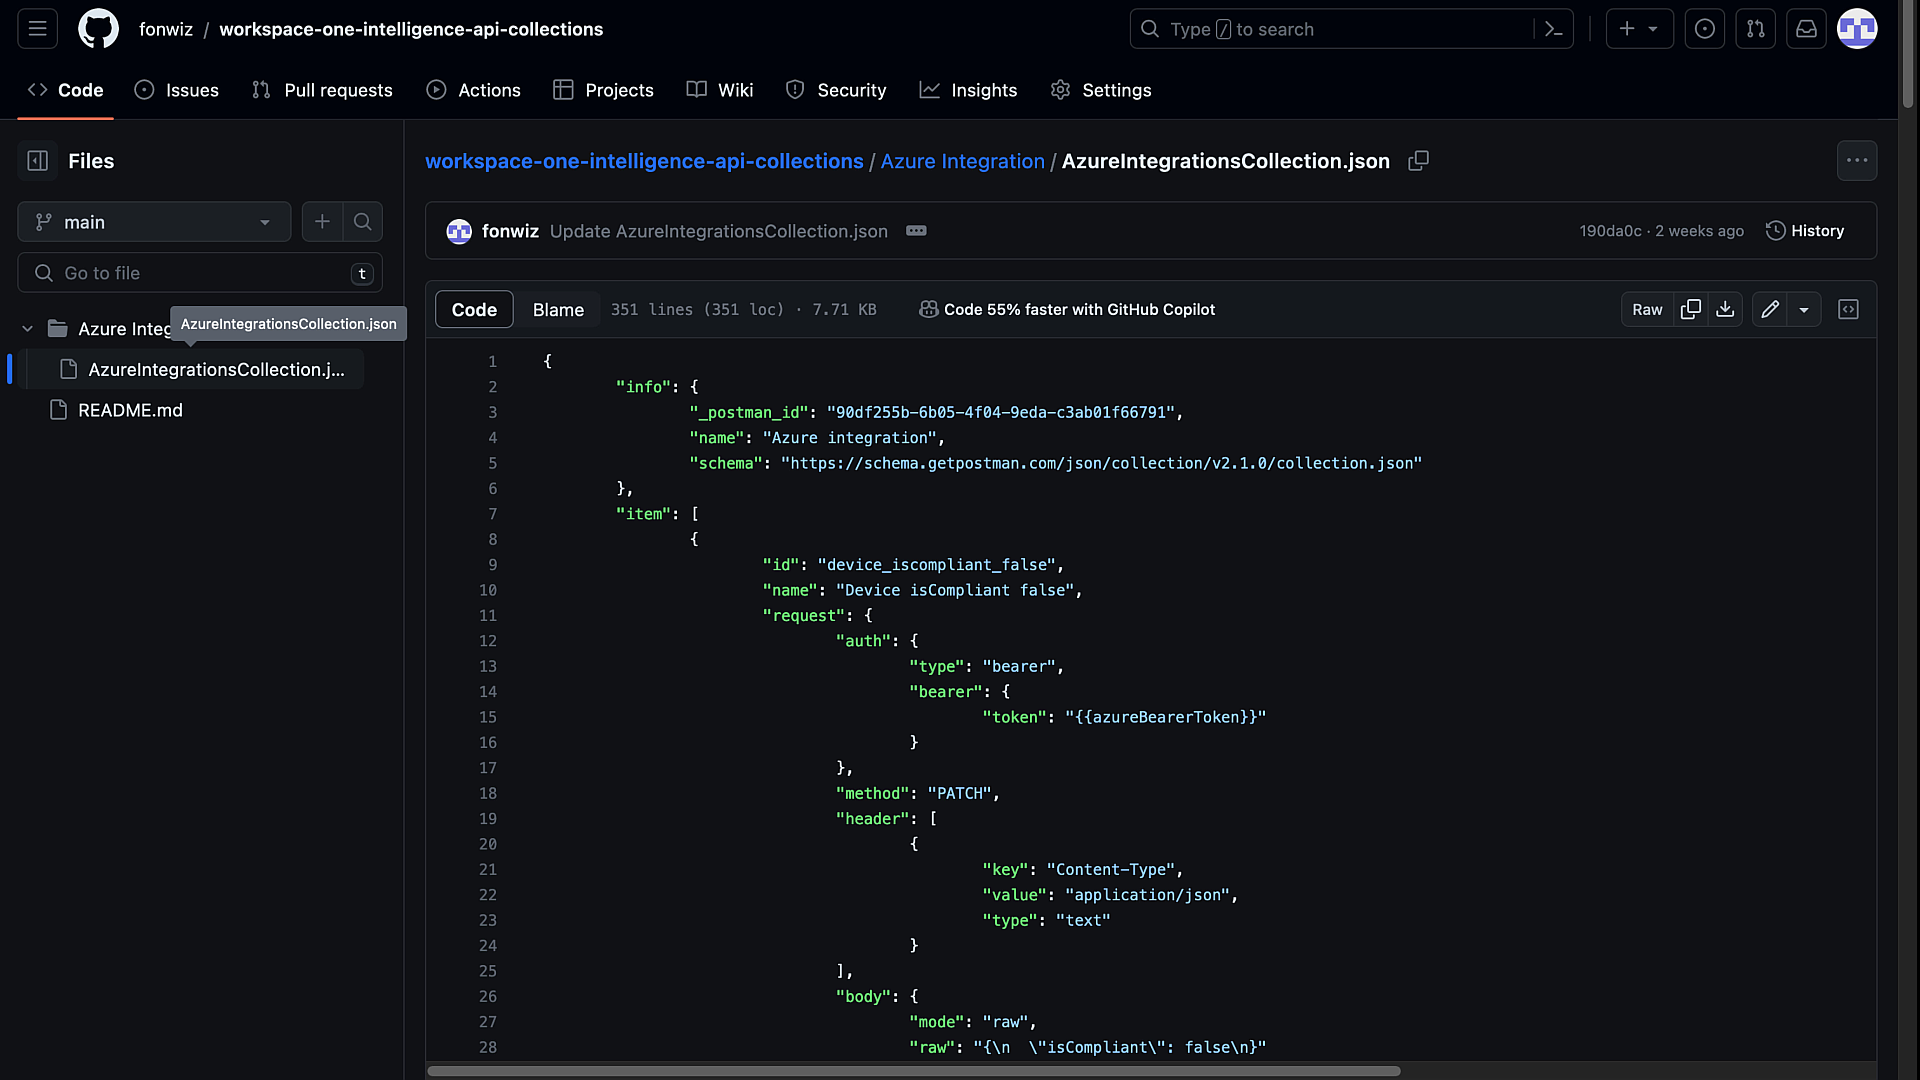Open the command palette icon
This screenshot has height=1080, width=1920.
[1553, 29]
